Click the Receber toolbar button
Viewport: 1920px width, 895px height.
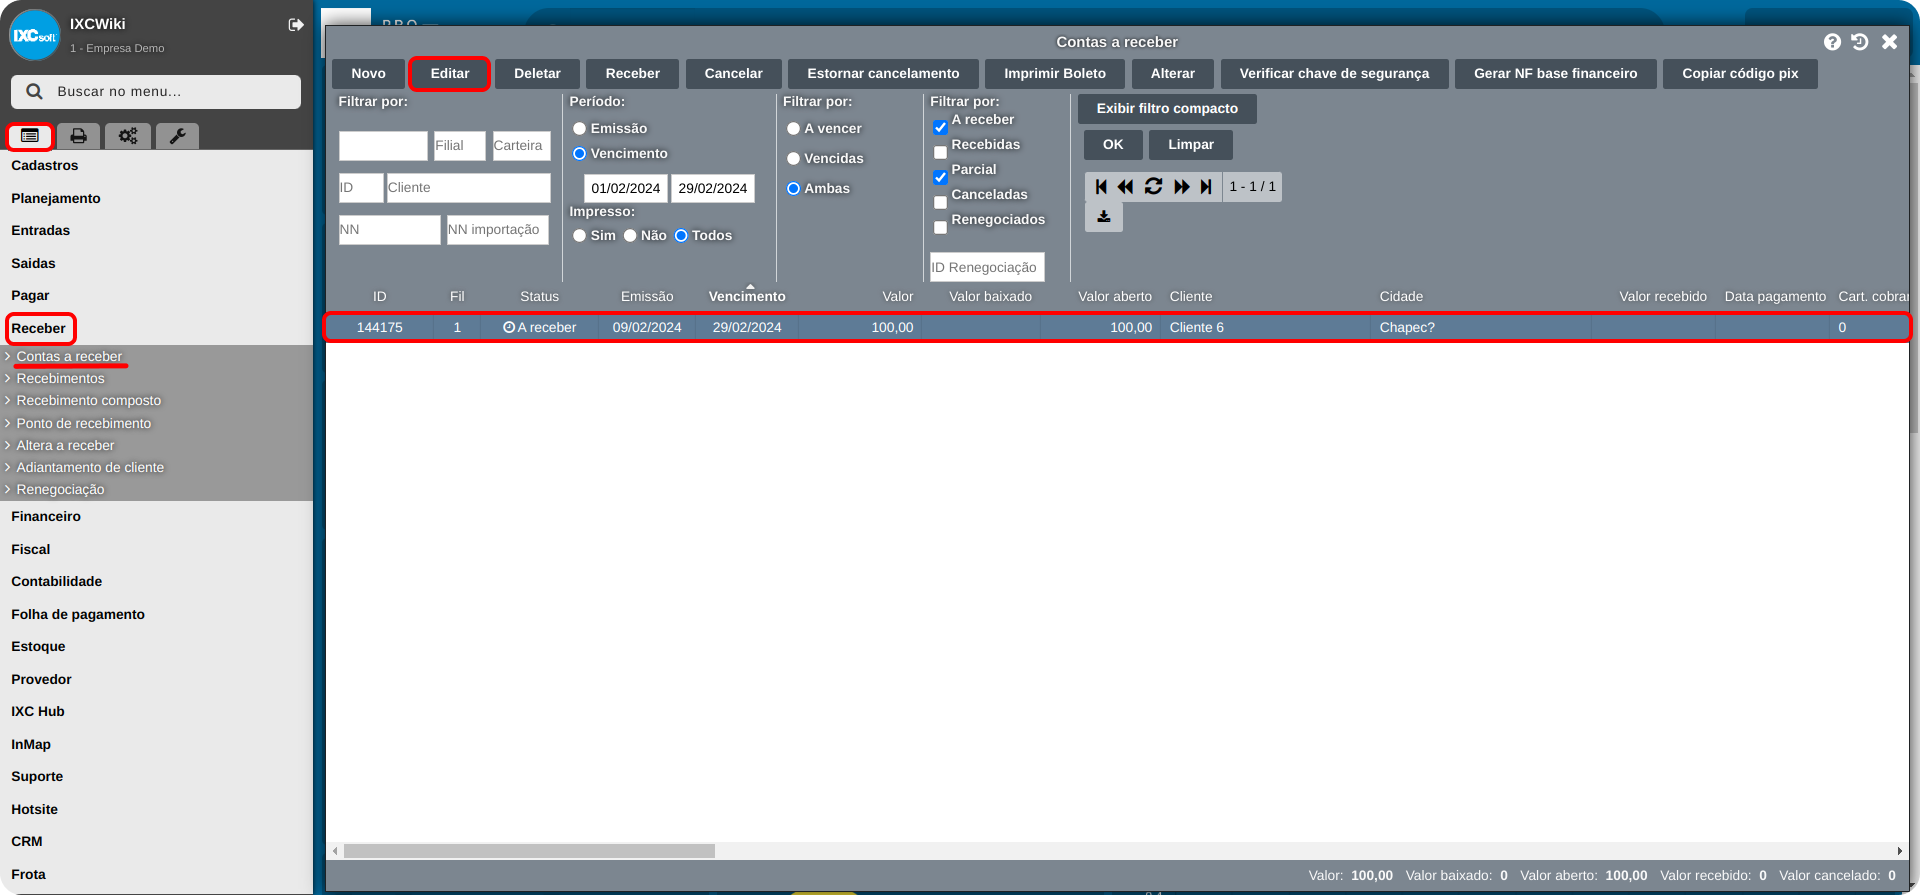pyautogui.click(x=632, y=74)
